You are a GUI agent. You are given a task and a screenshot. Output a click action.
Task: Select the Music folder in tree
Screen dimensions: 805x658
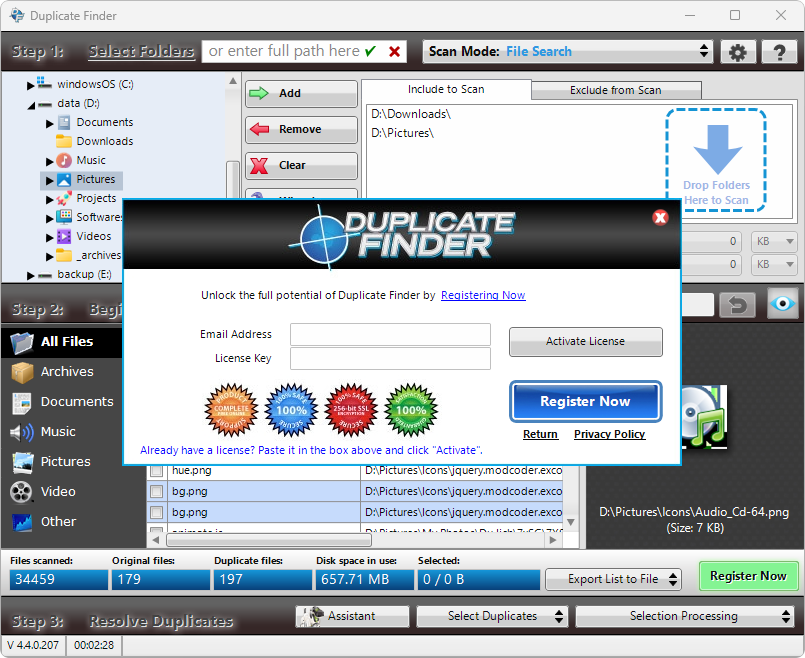(91, 160)
